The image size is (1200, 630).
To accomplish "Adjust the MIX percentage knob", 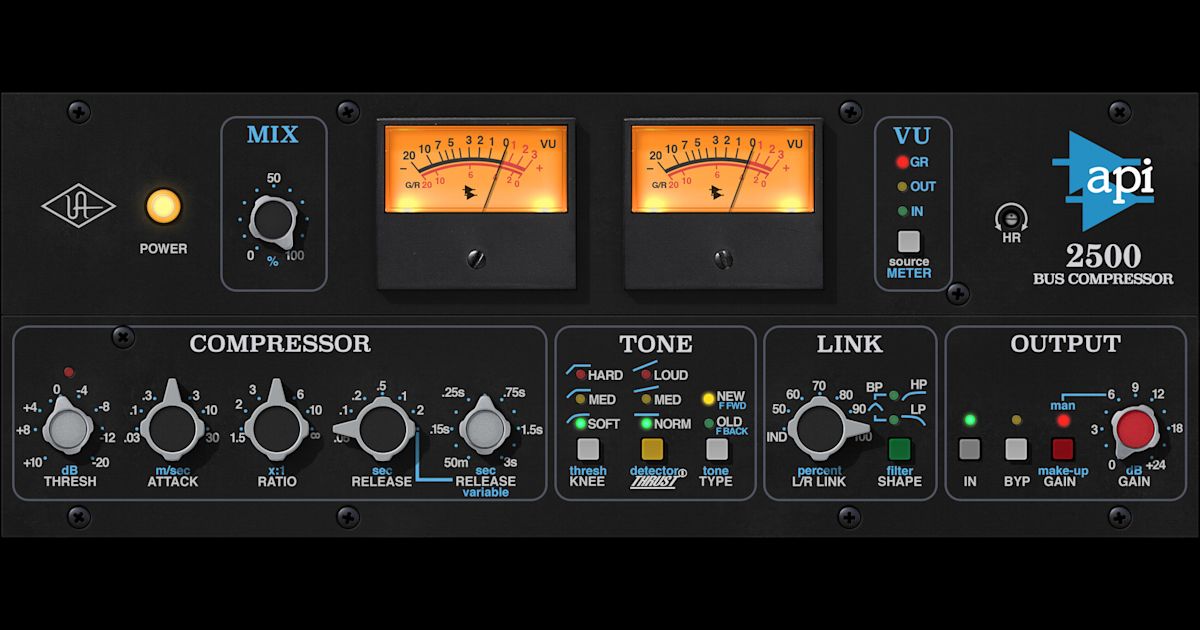I will pos(272,220).
